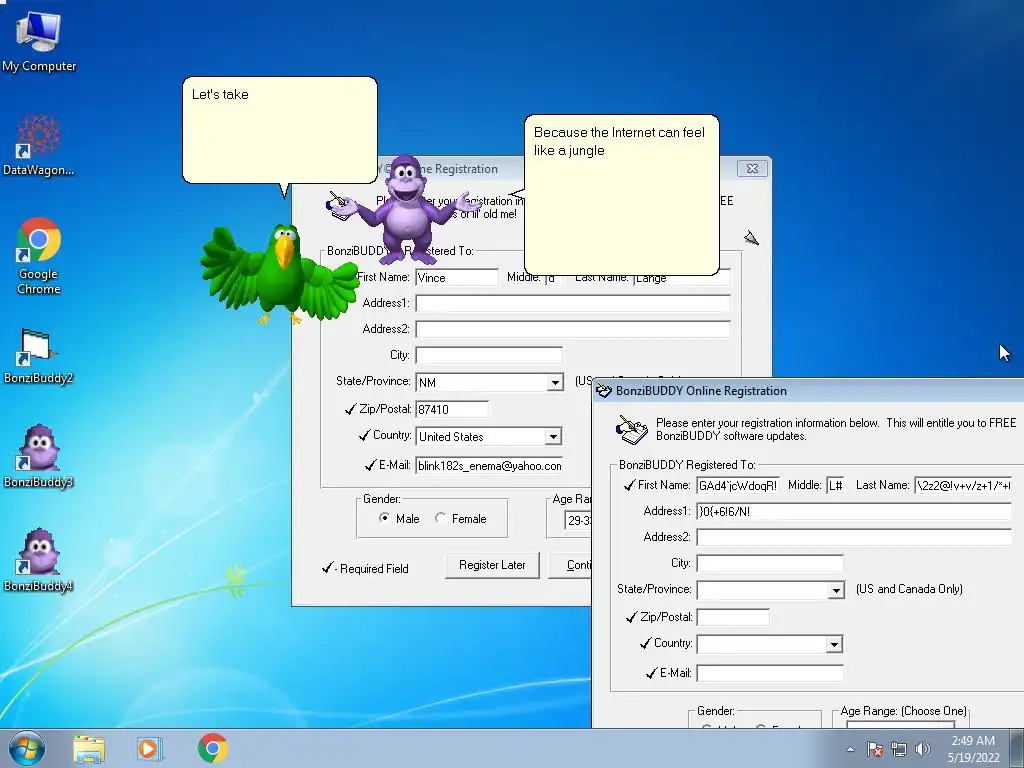Open the Age Range box showing 29 in the back window
This screenshot has width=1024, height=768.
pyautogui.click(x=578, y=520)
